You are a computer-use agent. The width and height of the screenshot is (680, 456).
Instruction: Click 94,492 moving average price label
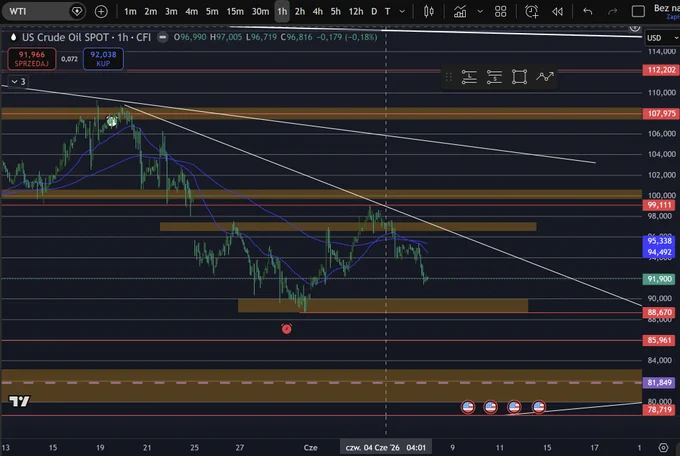tap(659, 252)
